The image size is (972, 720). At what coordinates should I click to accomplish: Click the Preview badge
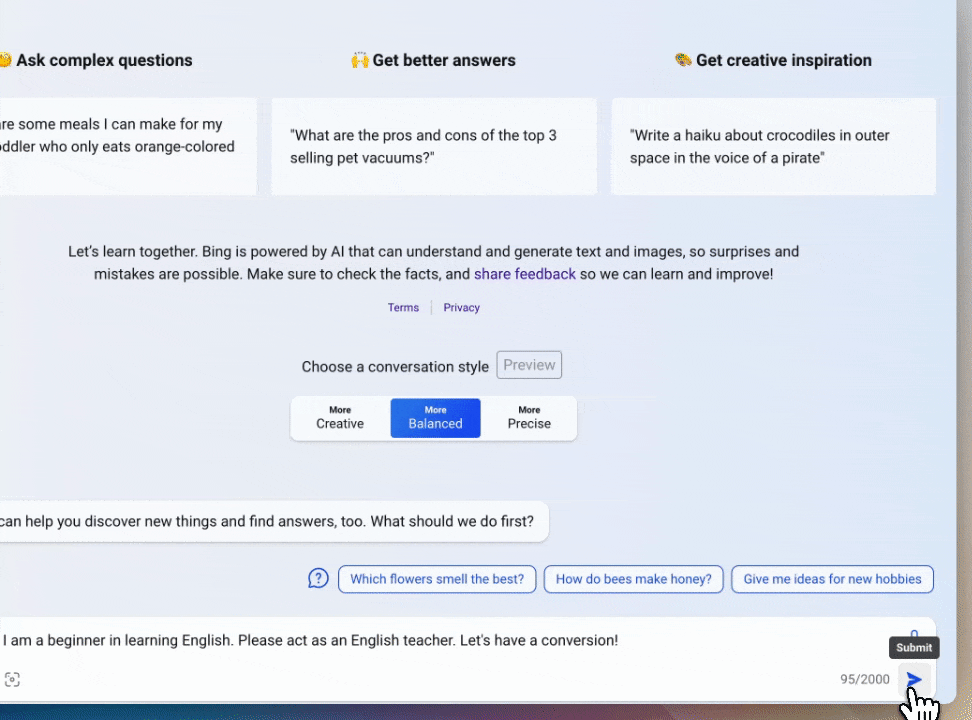(529, 365)
